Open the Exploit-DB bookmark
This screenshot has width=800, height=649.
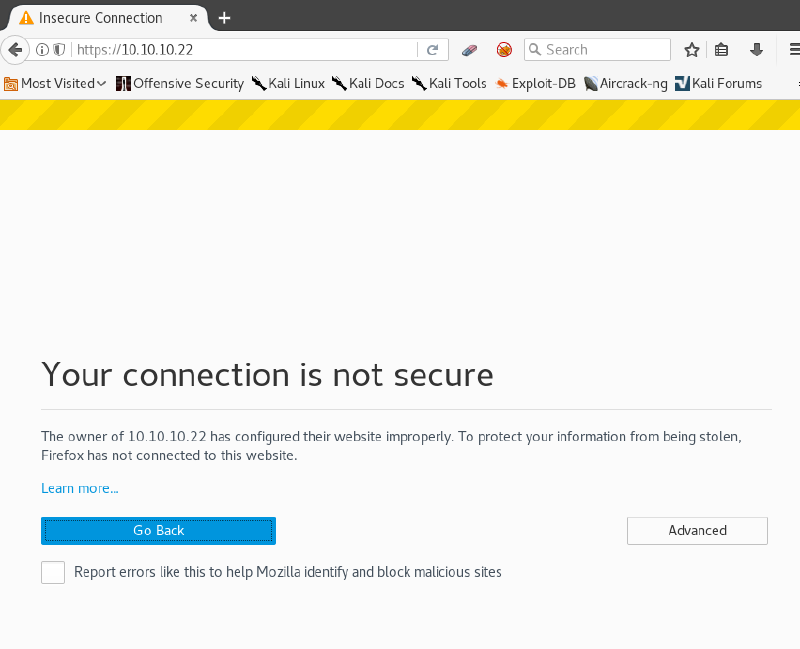click(x=535, y=83)
